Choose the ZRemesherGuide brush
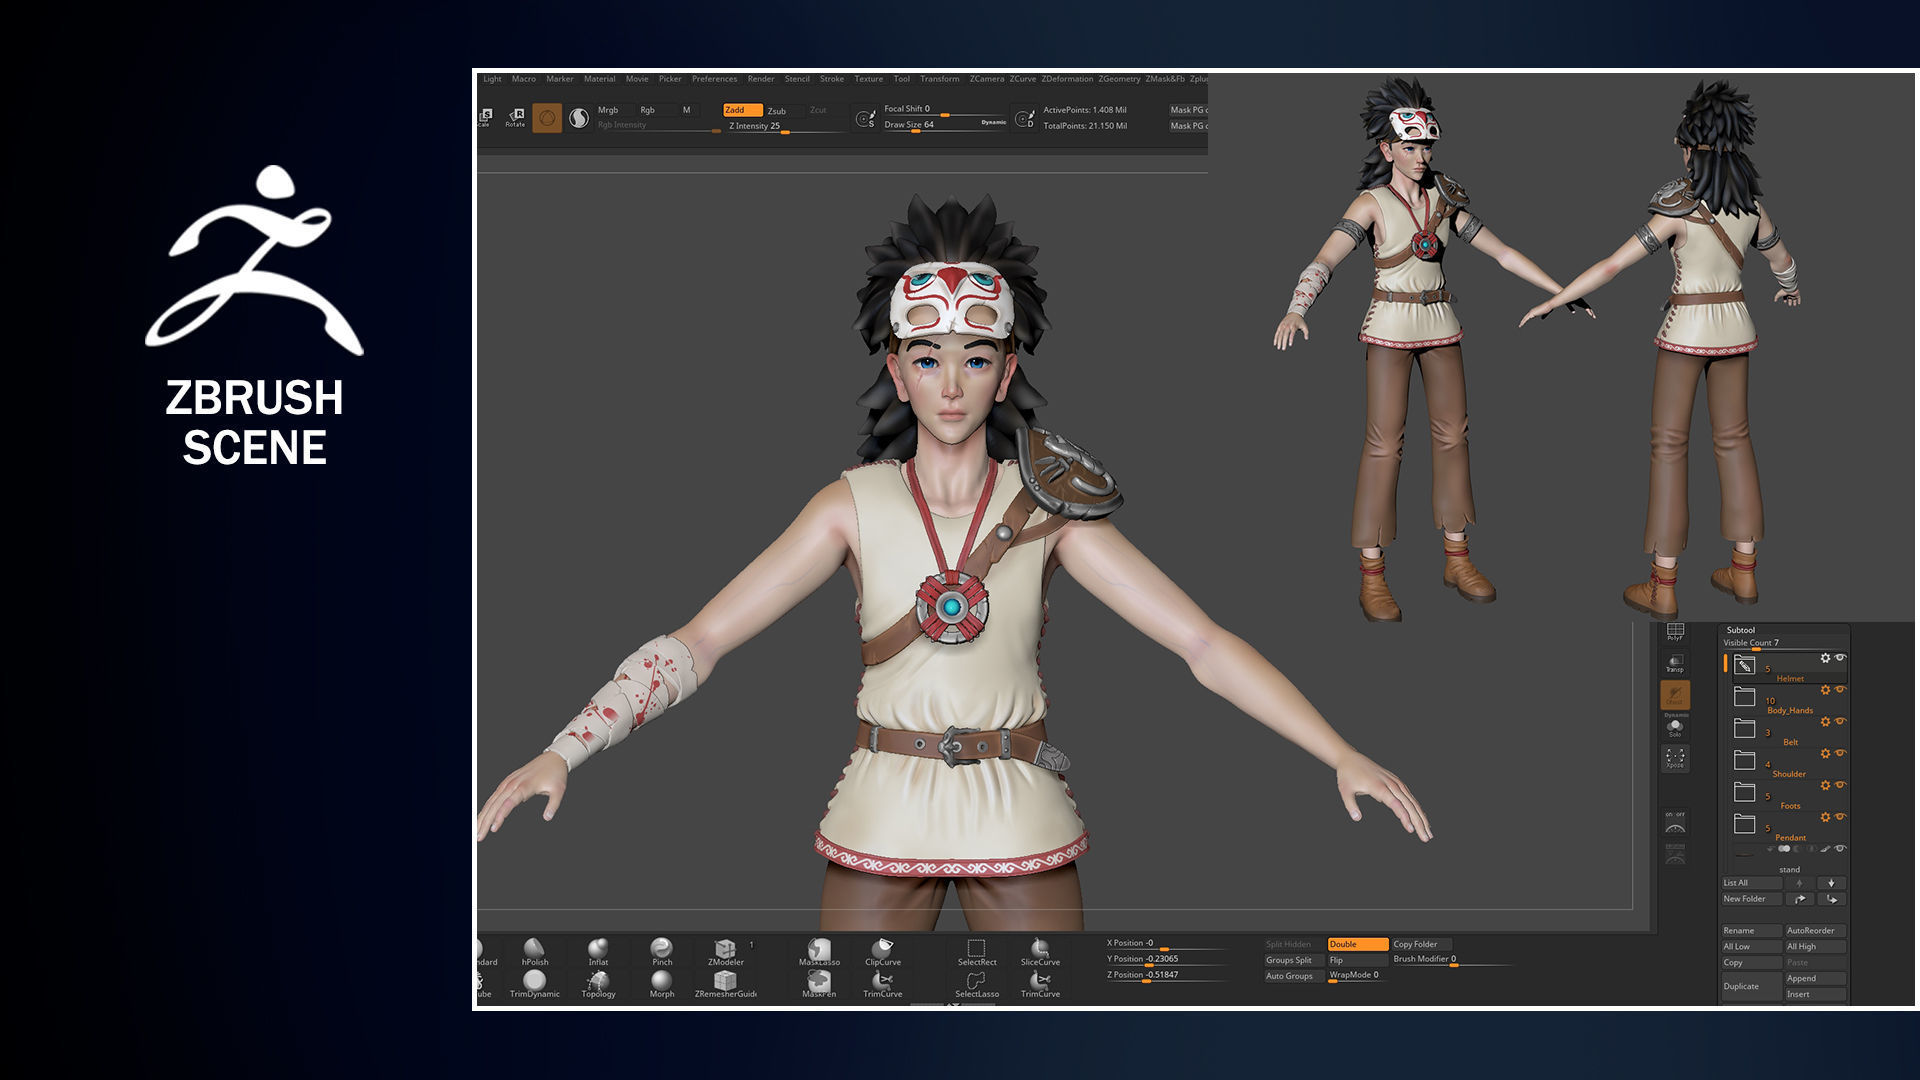The image size is (1920, 1080). [726, 983]
